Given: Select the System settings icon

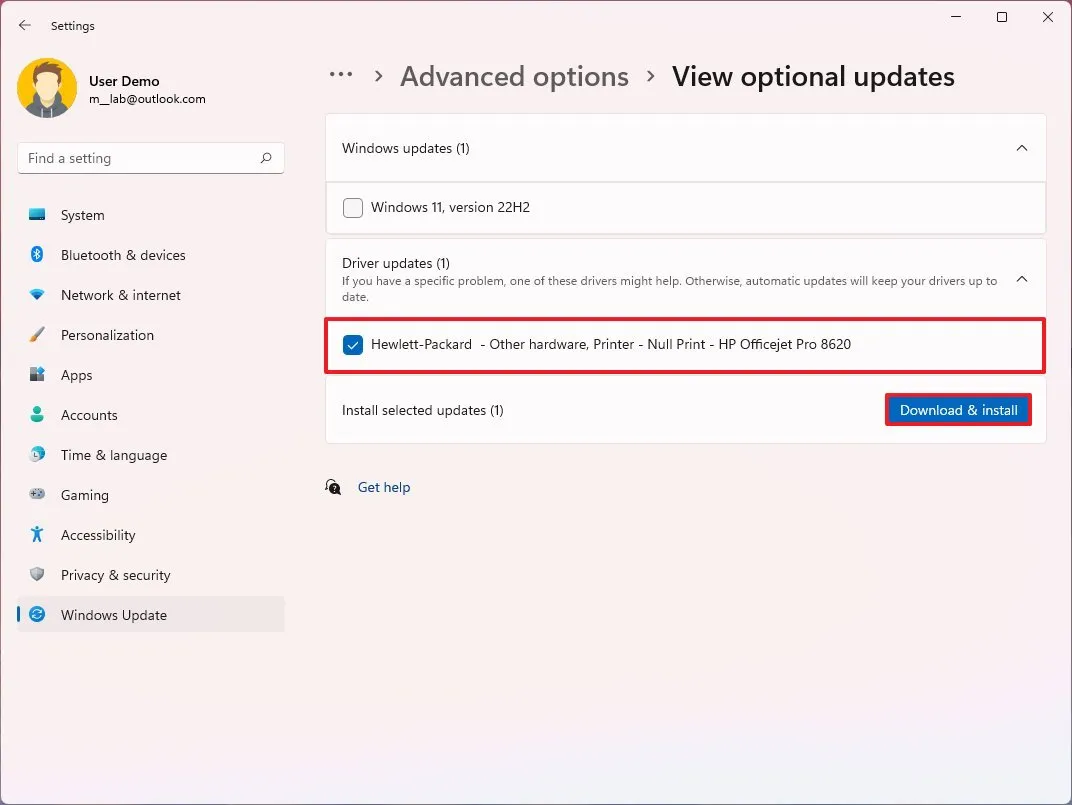Looking at the screenshot, I should pyautogui.click(x=36, y=214).
